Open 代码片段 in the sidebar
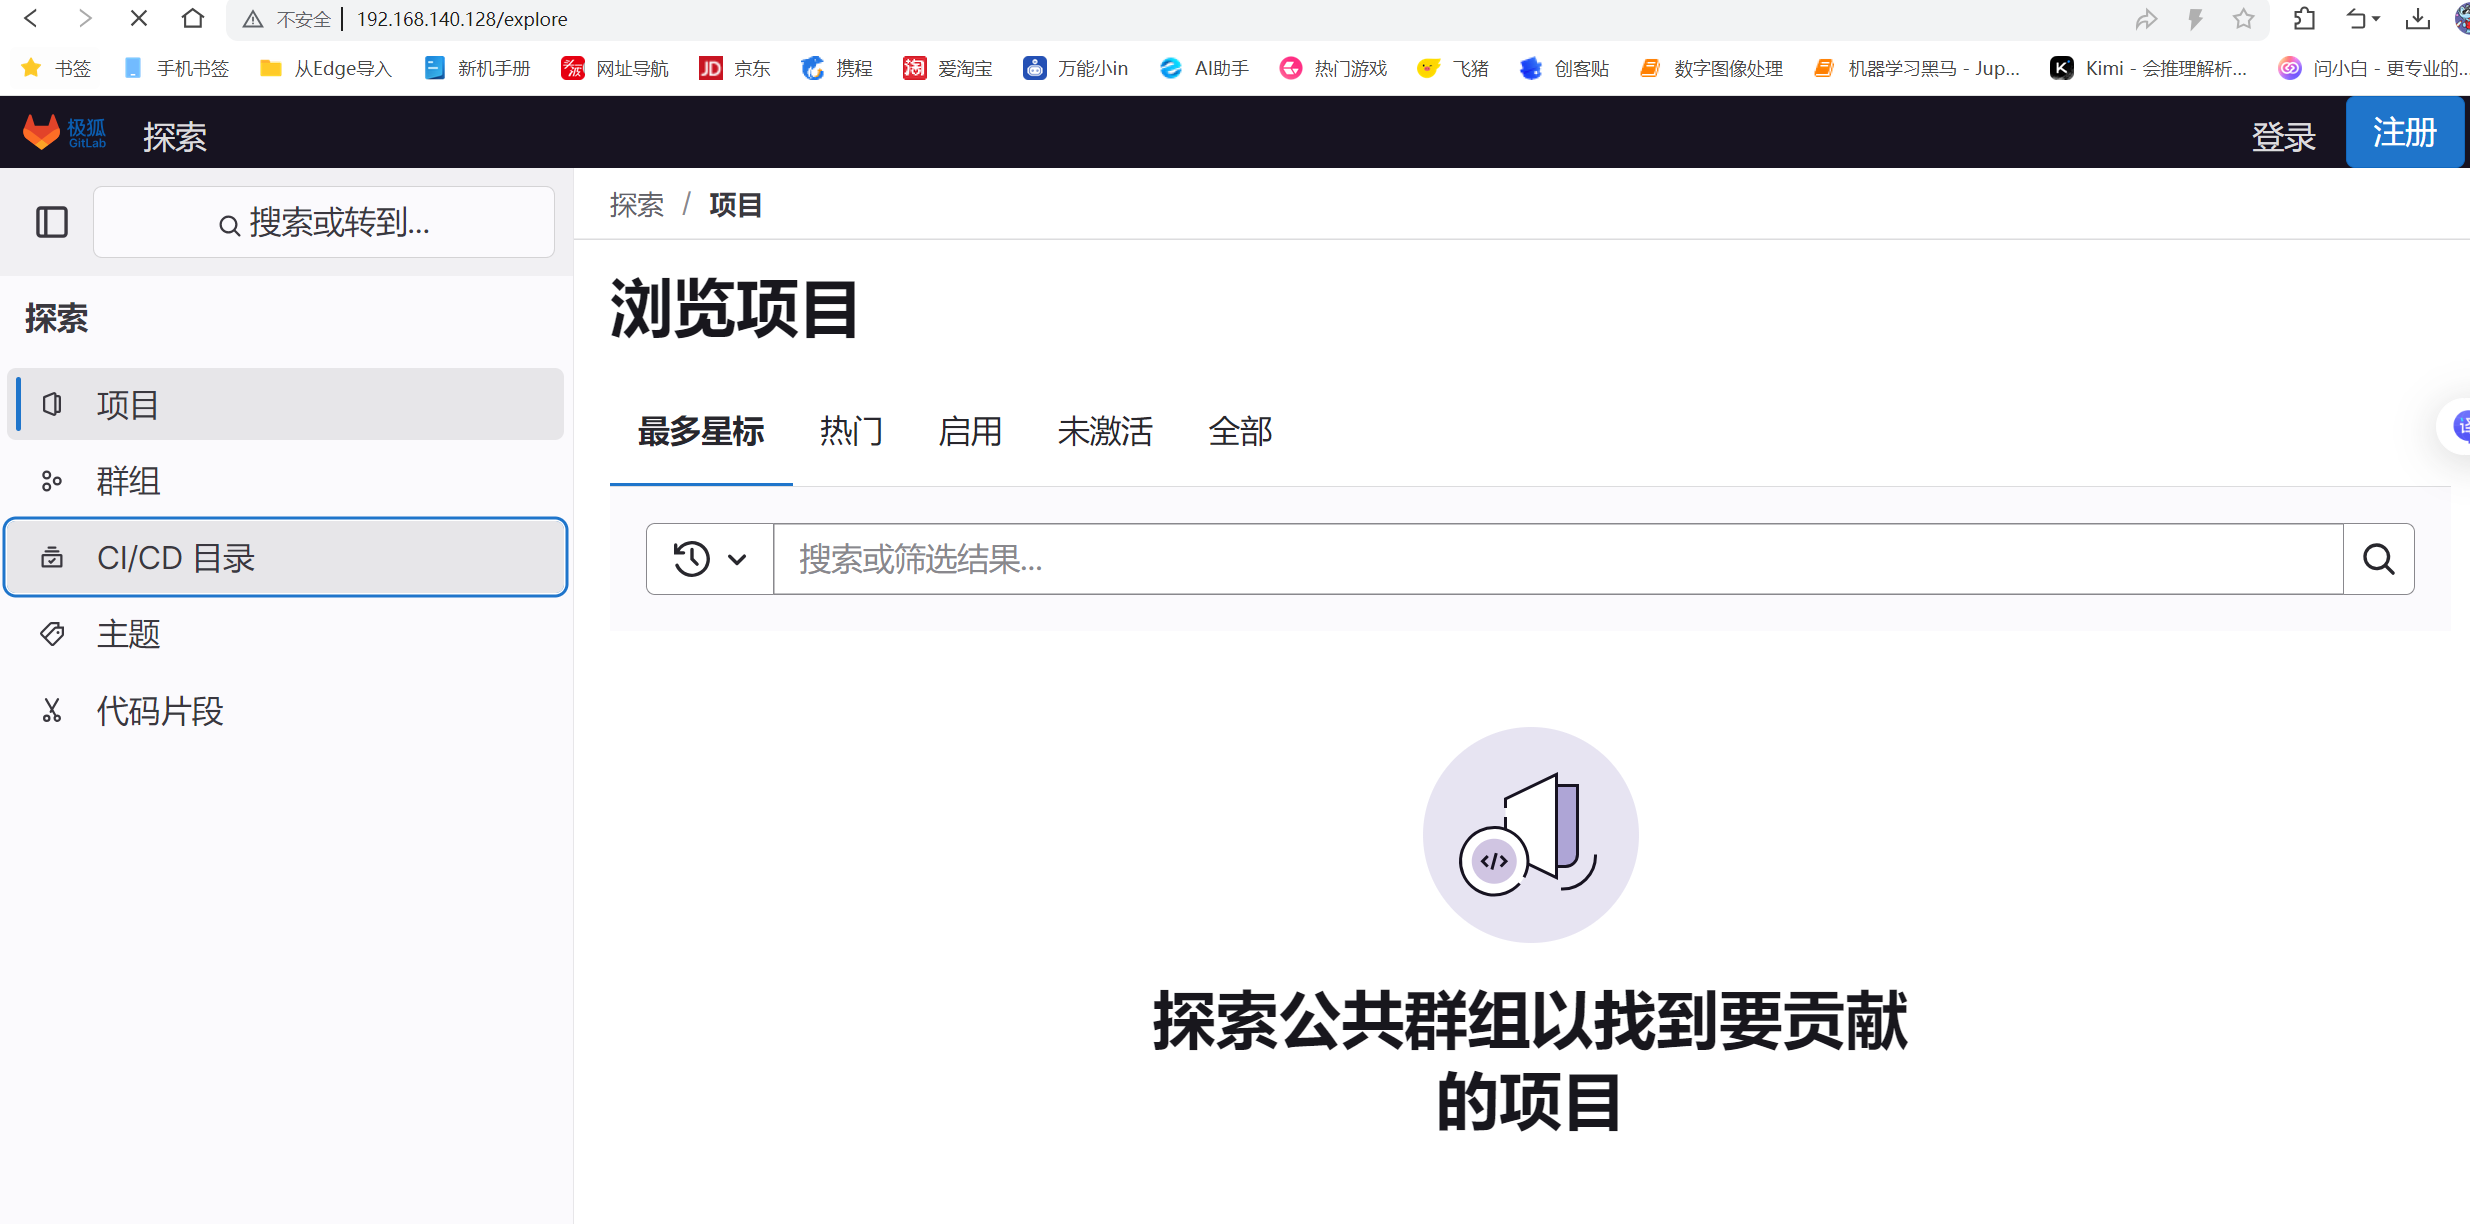 tap(286, 711)
